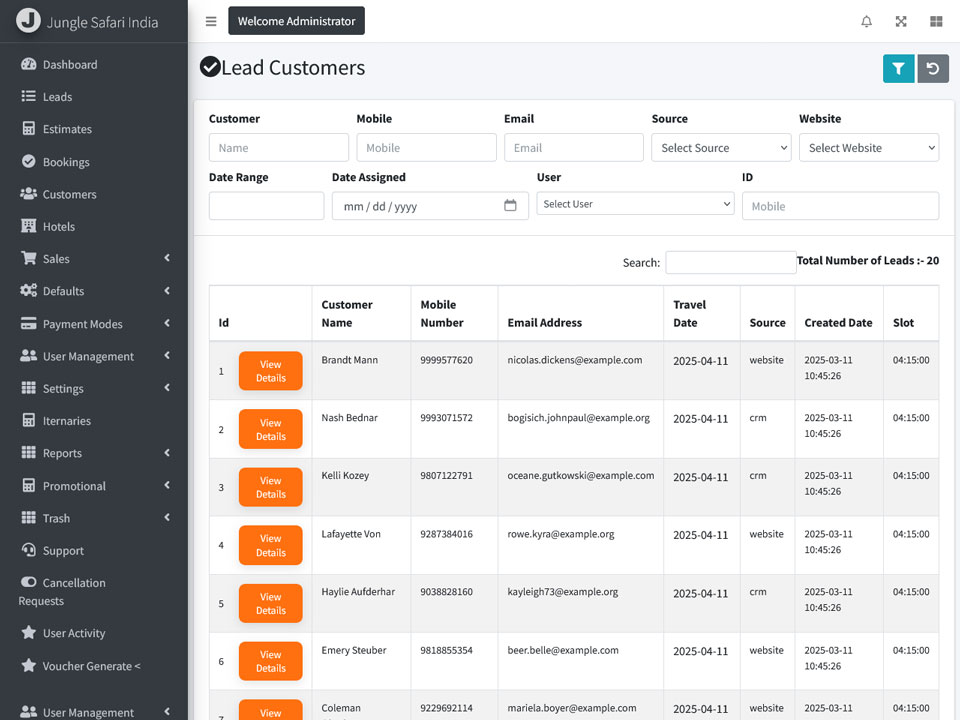Click the Support headset icon
This screenshot has height=720, width=960.
[x=28, y=550]
